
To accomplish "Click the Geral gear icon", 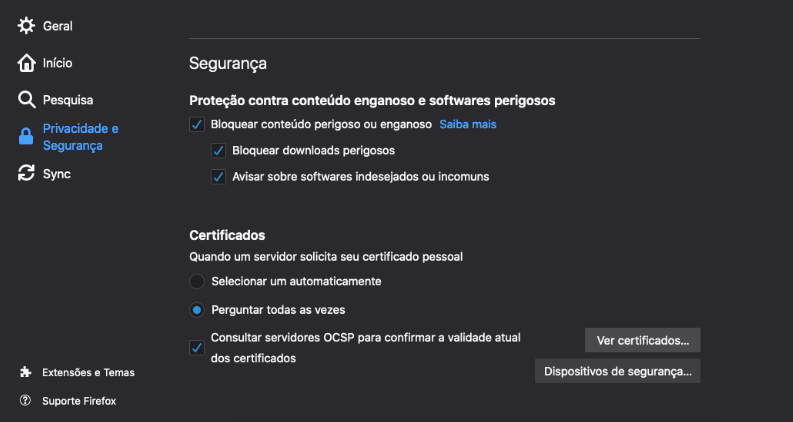I will (x=27, y=26).
